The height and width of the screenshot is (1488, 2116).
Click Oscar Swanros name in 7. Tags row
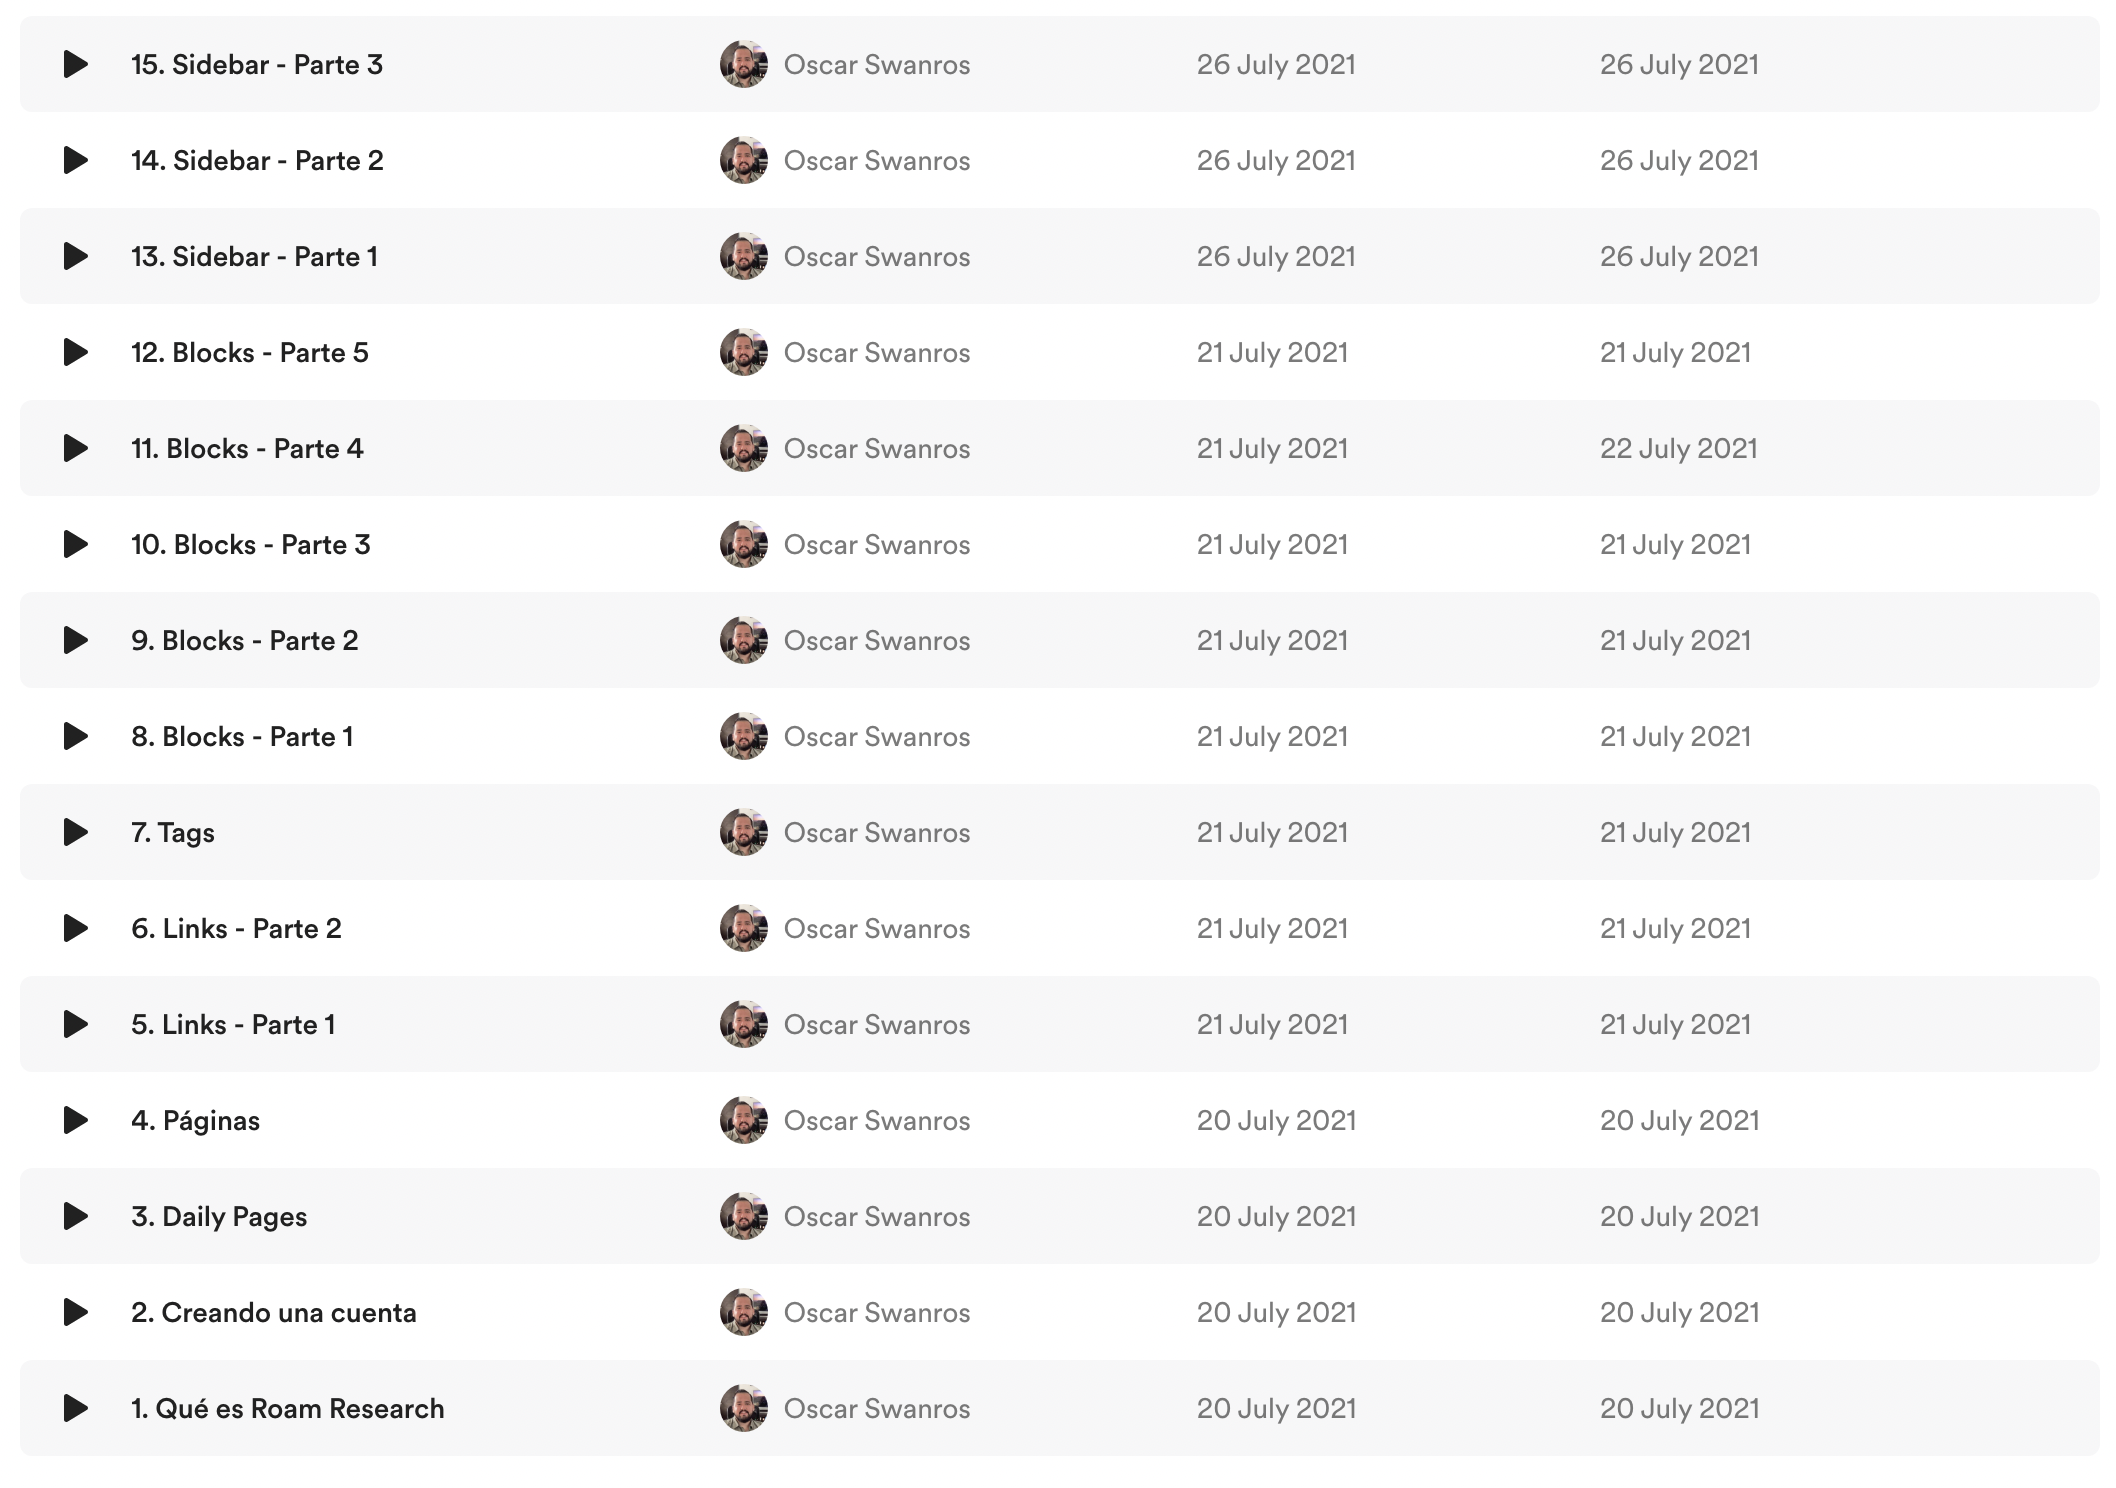click(x=877, y=833)
